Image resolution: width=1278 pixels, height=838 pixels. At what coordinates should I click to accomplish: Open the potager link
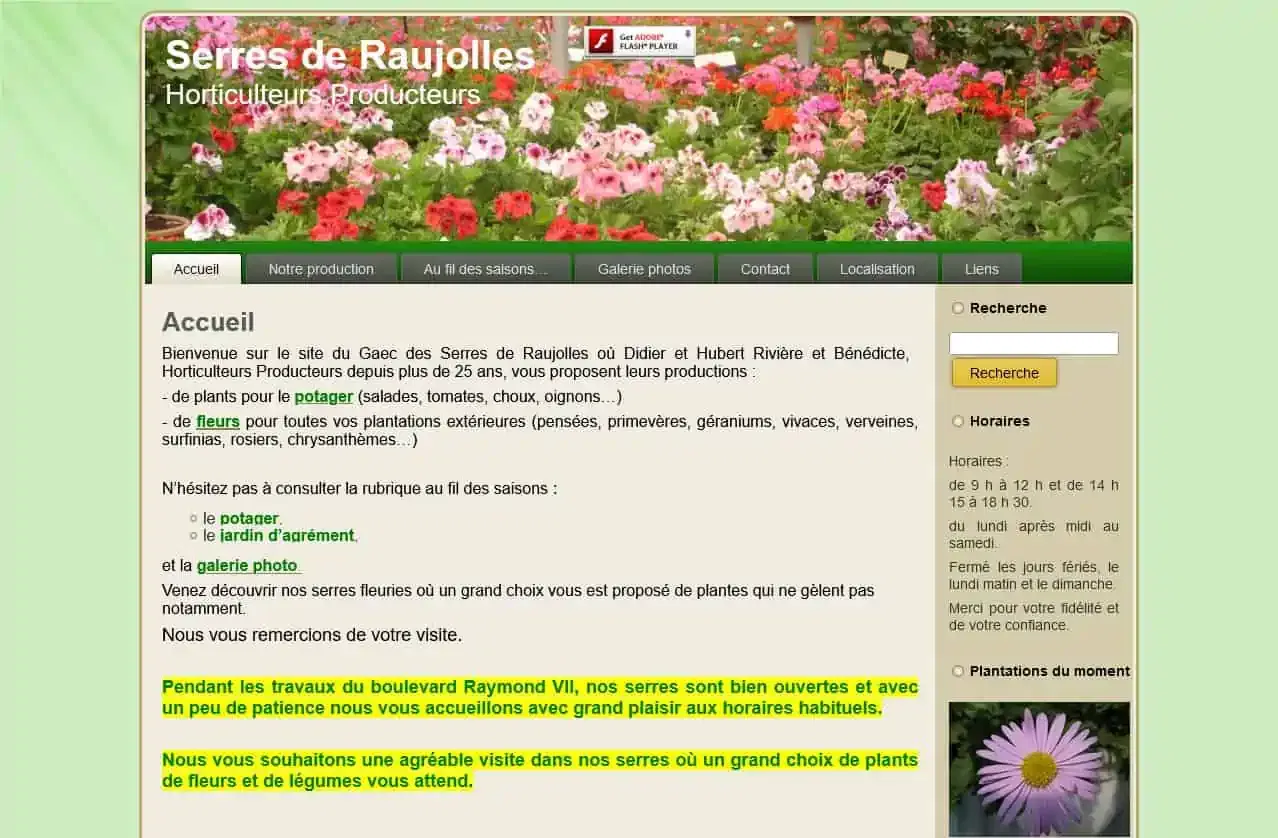[x=324, y=396]
